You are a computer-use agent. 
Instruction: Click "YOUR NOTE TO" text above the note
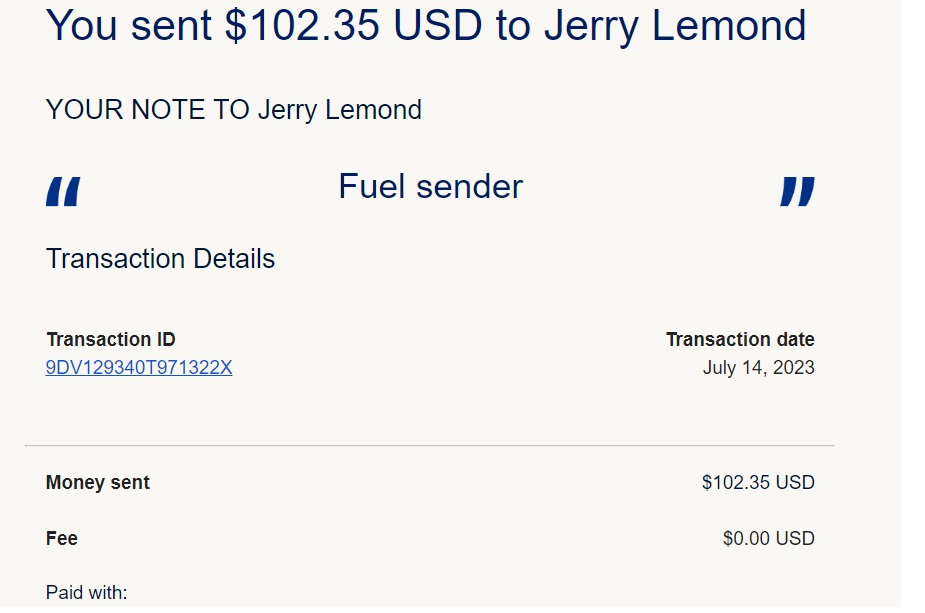click(x=148, y=110)
